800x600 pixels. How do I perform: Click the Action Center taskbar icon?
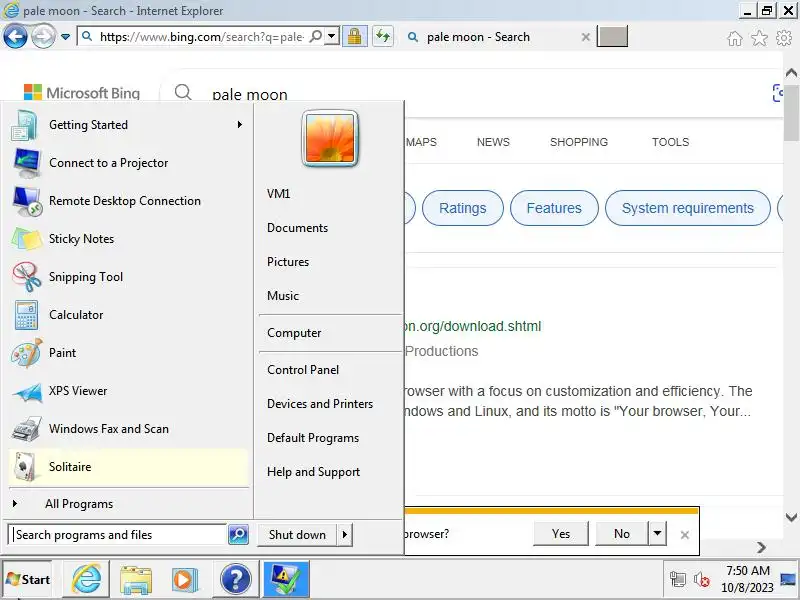[286, 579]
